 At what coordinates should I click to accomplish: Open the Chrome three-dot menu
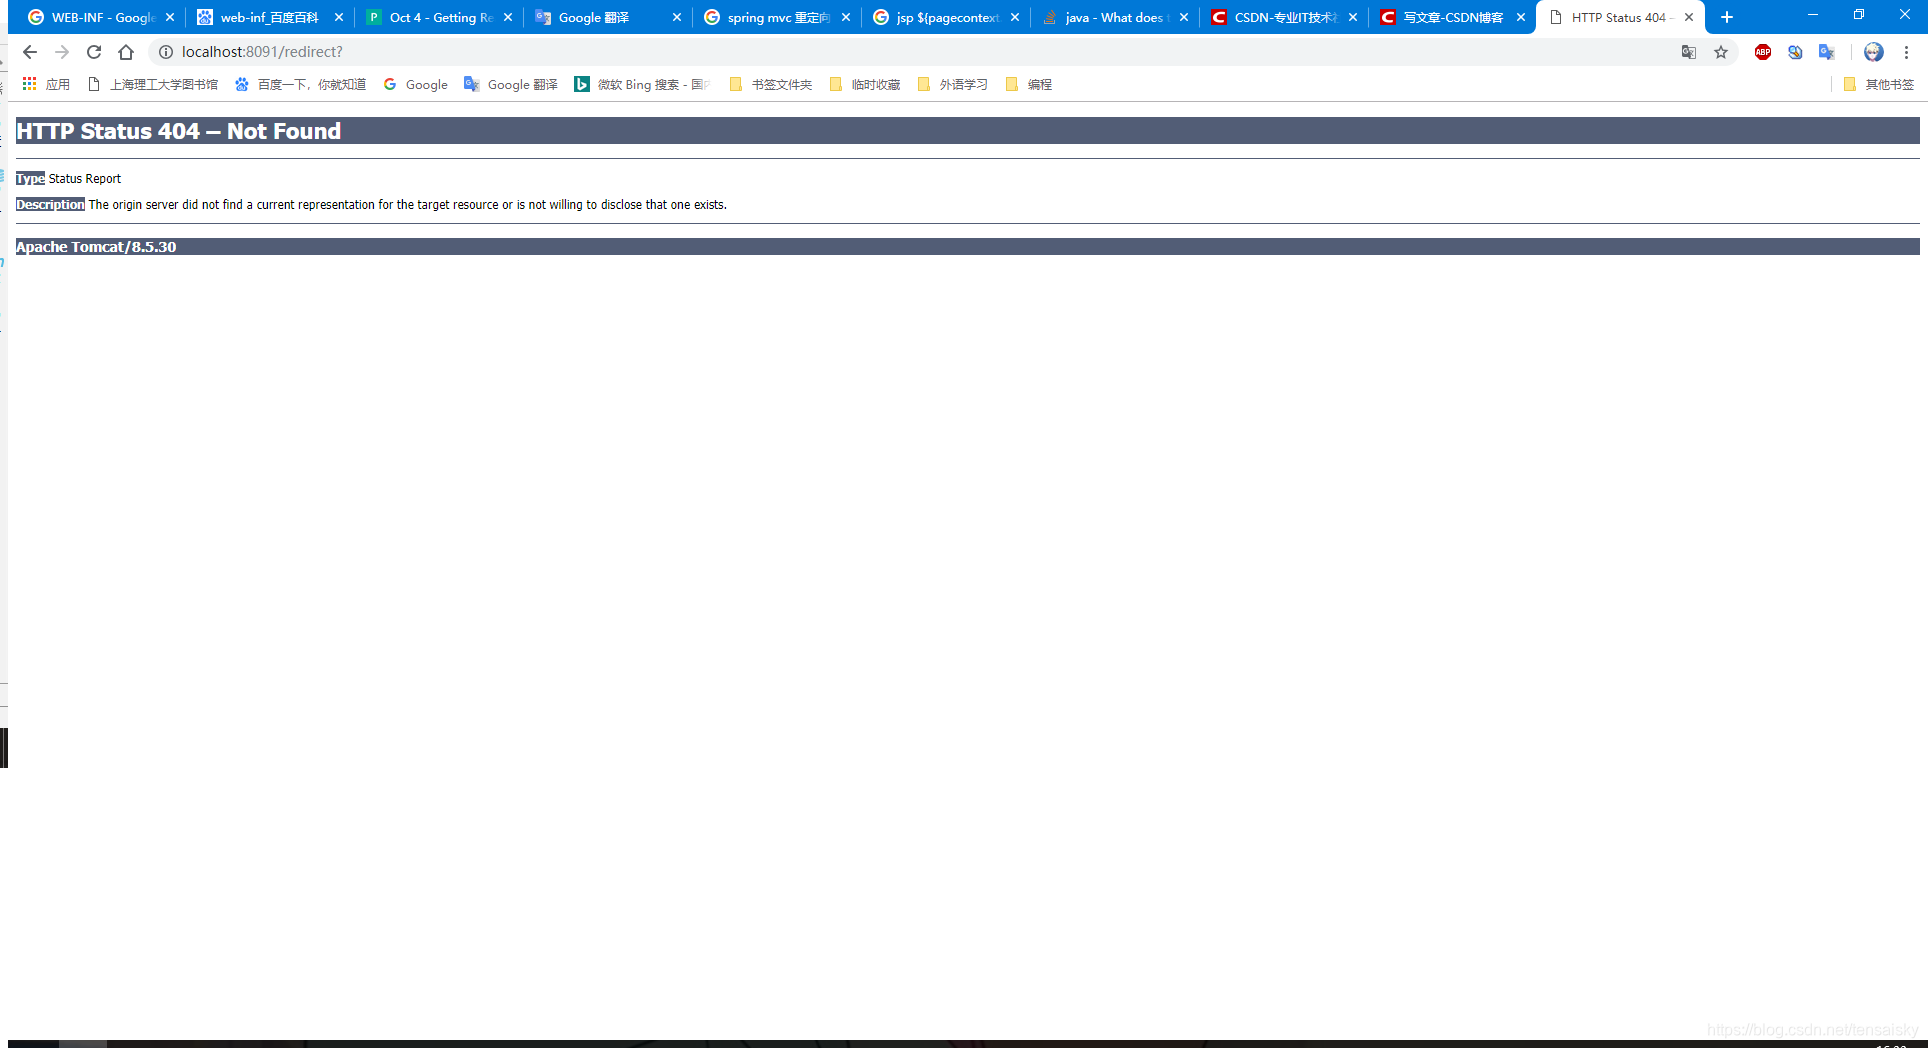tap(1906, 52)
